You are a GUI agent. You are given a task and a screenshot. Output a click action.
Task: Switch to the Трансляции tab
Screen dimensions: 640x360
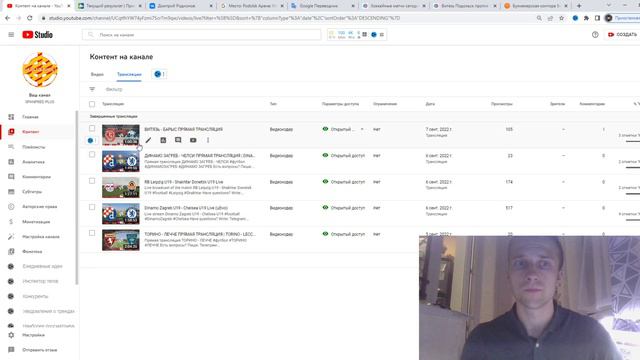129,74
